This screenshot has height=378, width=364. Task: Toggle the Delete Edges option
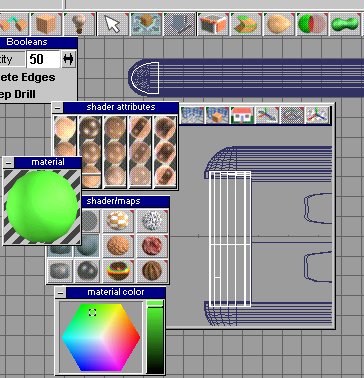tap(27, 77)
